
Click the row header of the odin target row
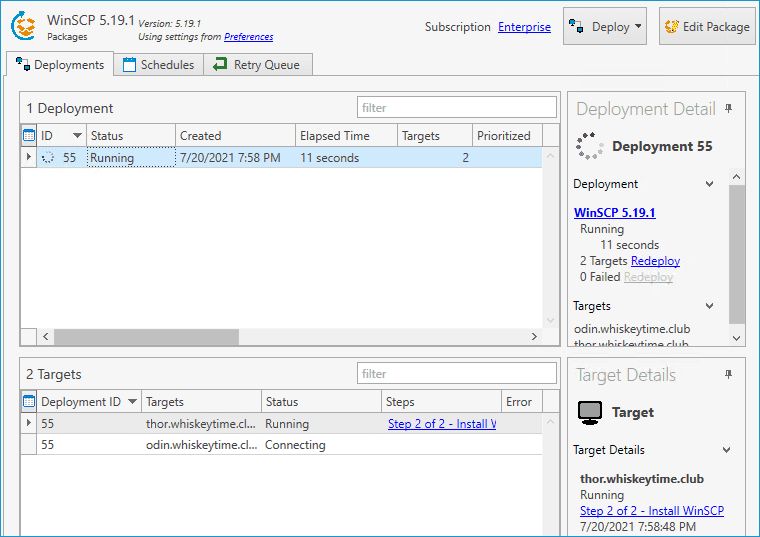pyautogui.click(x=29, y=445)
